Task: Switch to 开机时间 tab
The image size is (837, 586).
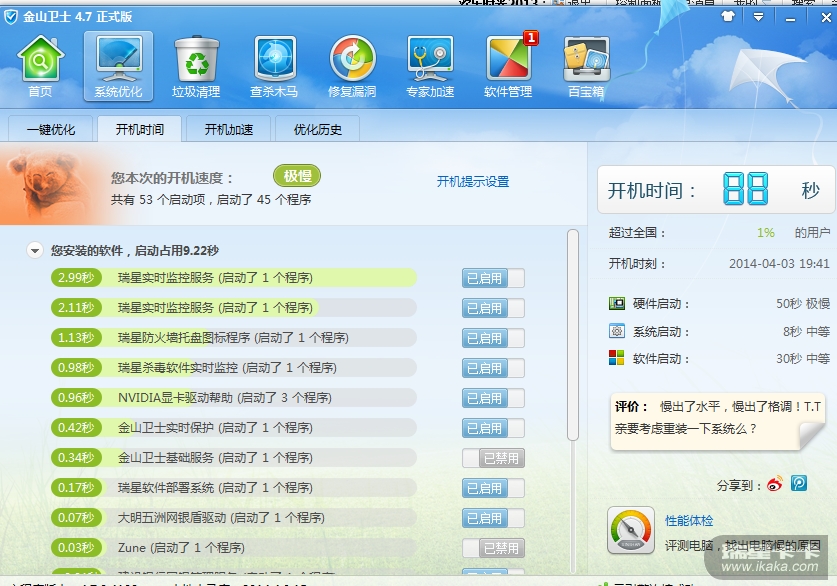Action: [x=140, y=129]
